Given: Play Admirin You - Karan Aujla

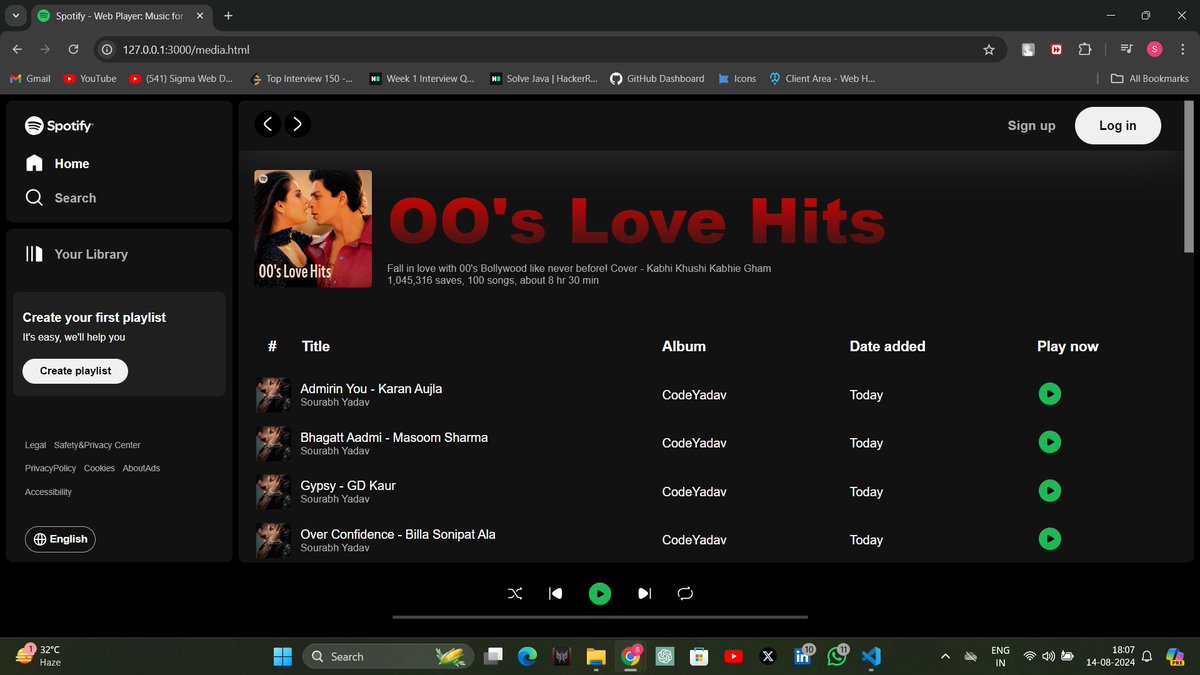Looking at the screenshot, I should [1049, 394].
